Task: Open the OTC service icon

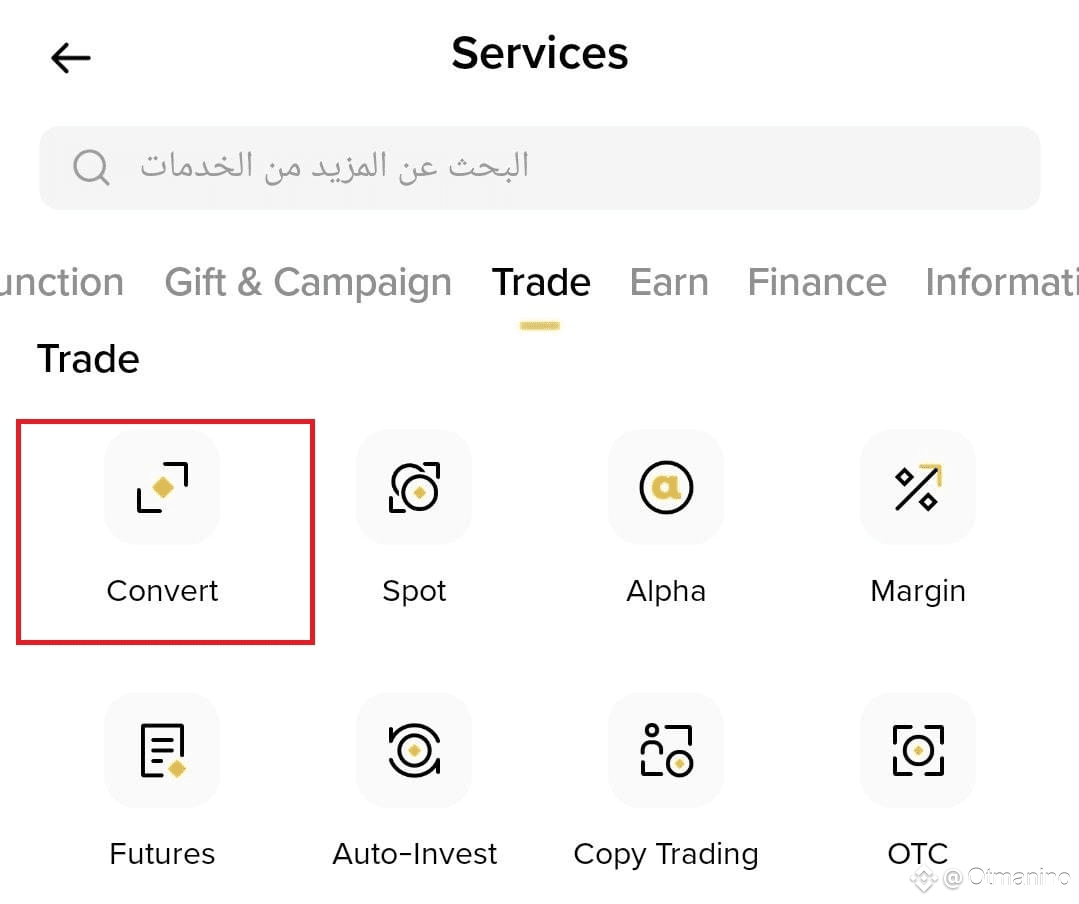Action: pyautogui.click(x=918, y=750)
